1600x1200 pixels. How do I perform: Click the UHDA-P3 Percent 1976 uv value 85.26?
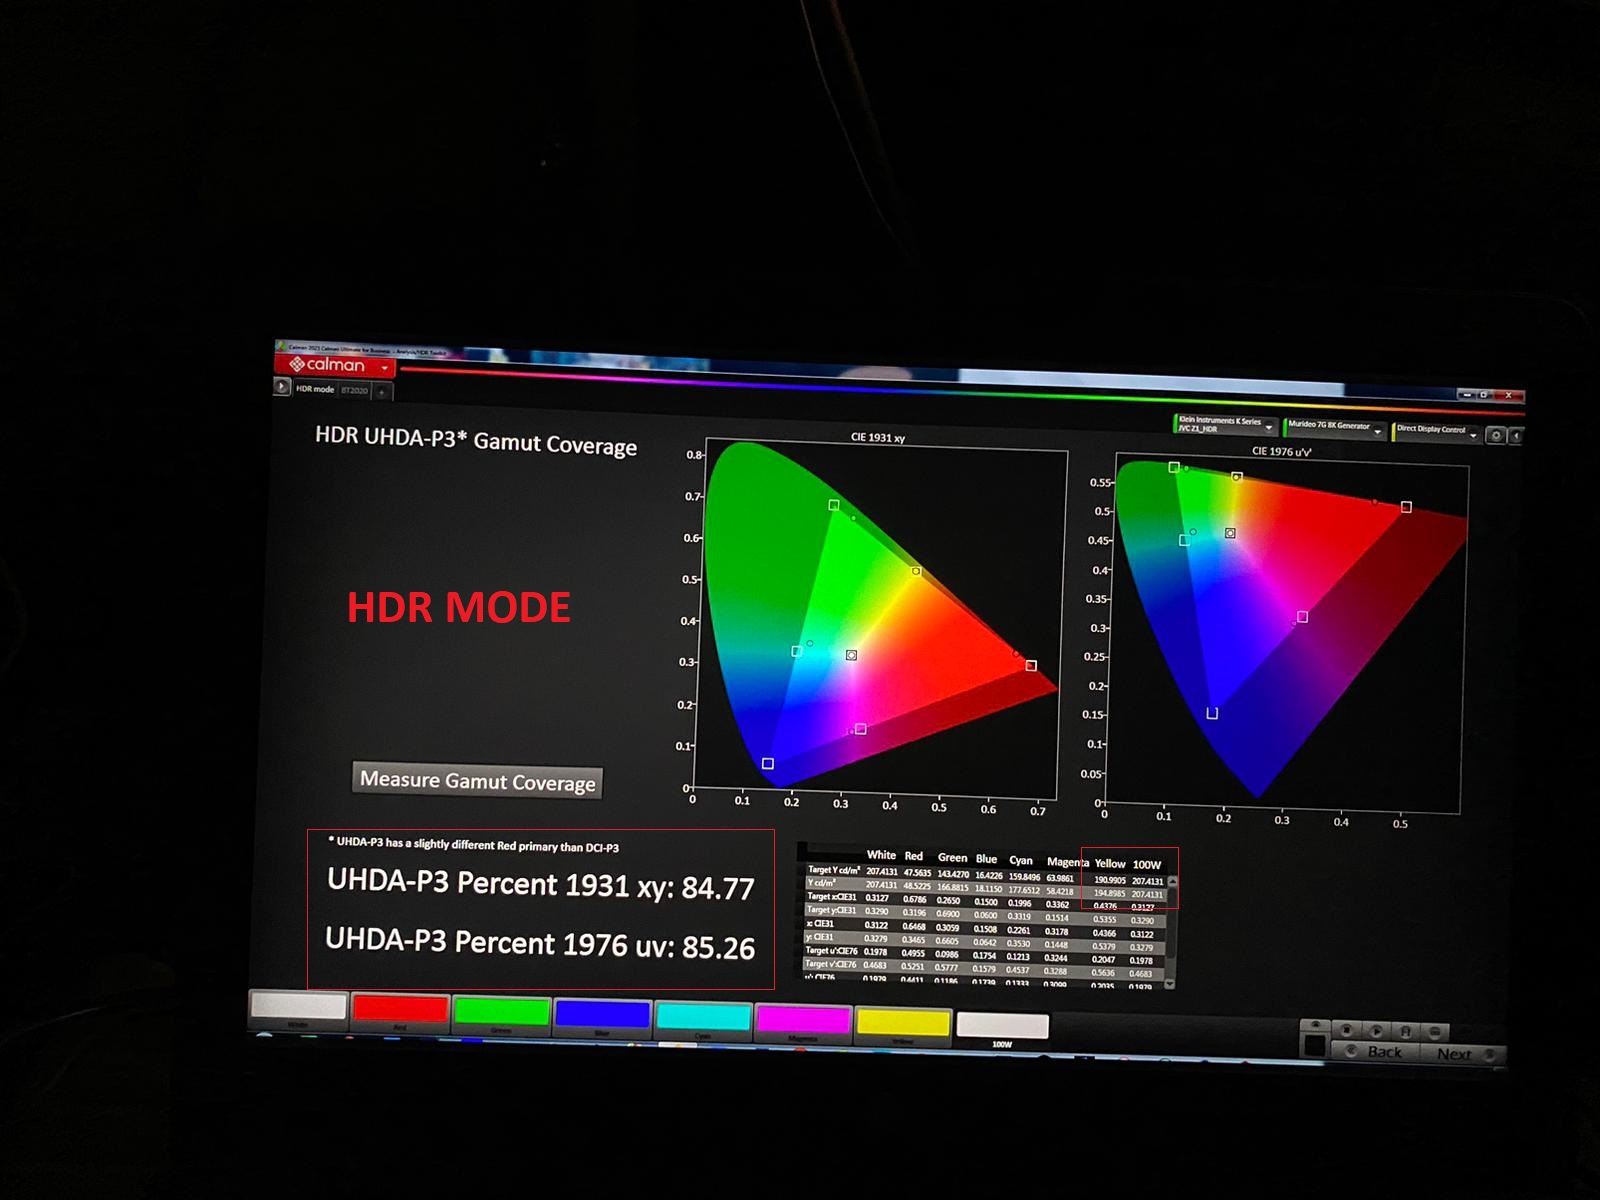719,948
